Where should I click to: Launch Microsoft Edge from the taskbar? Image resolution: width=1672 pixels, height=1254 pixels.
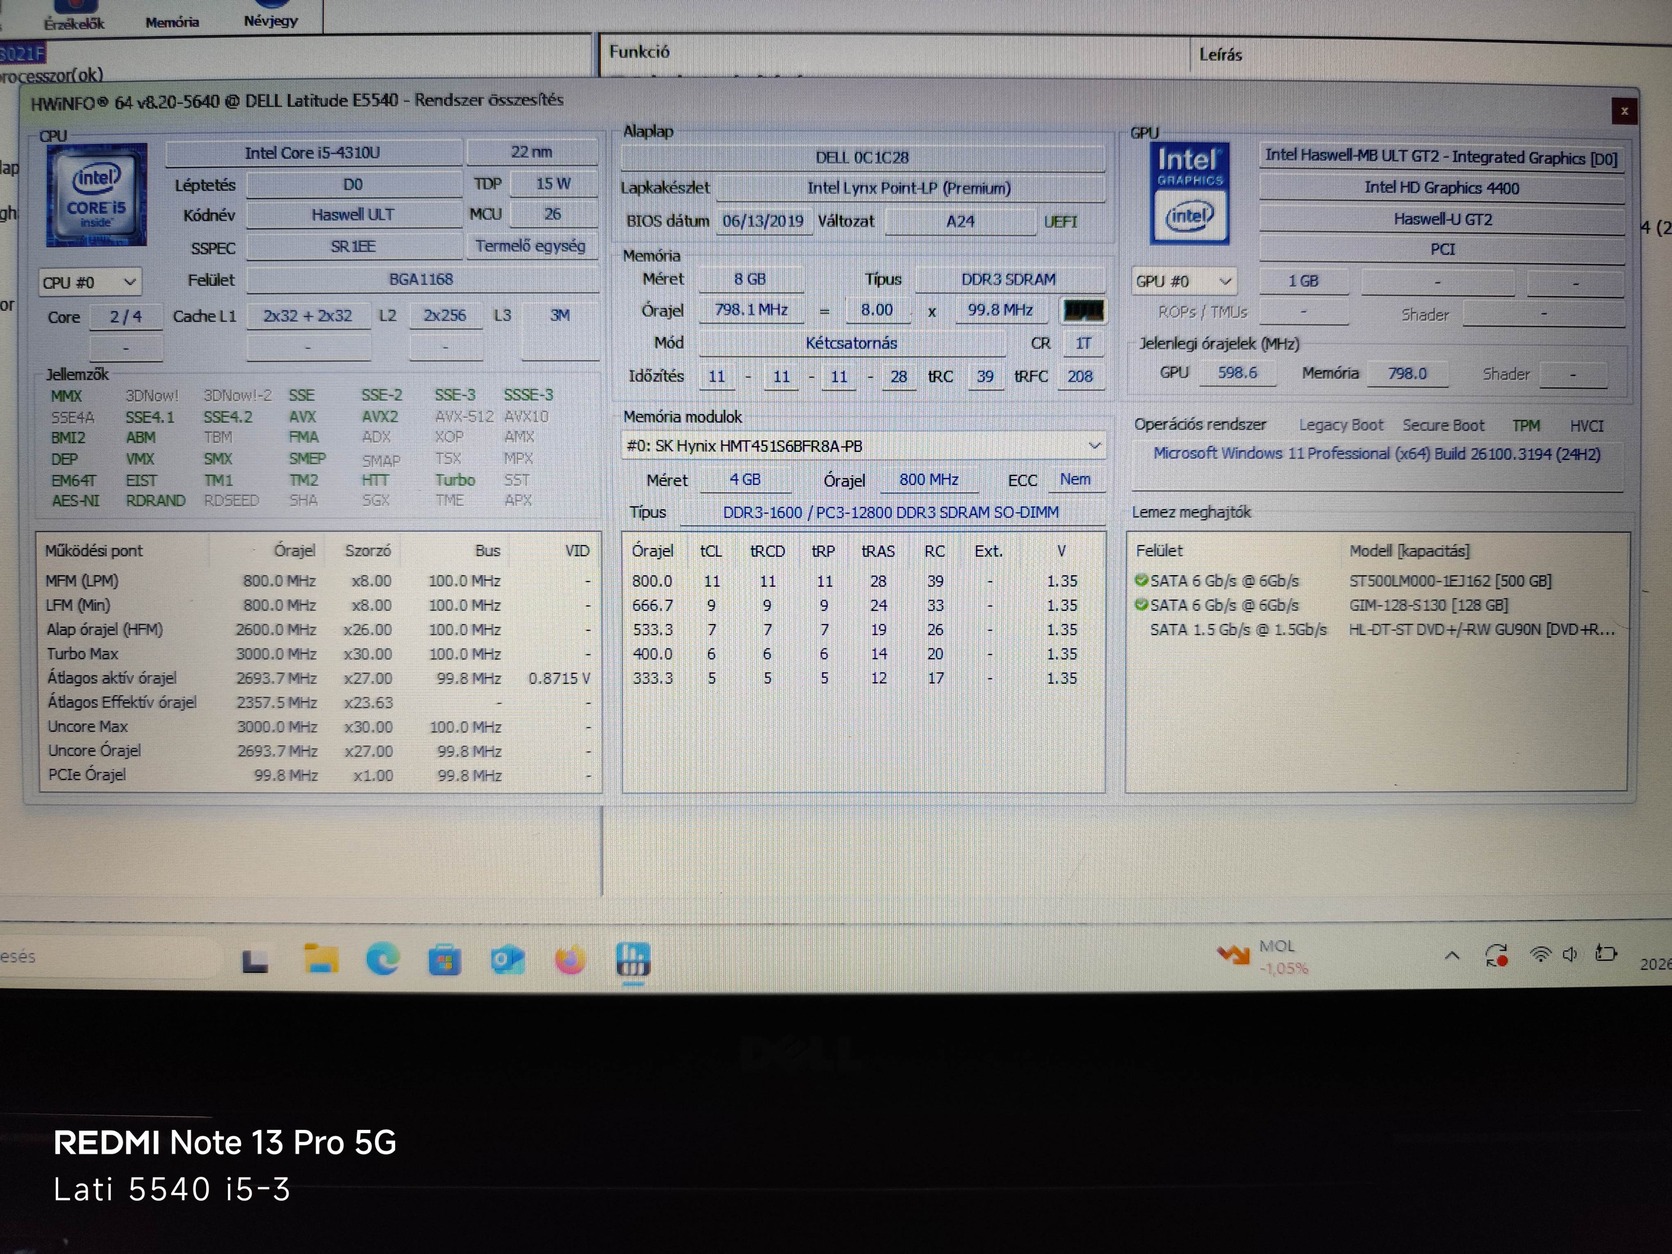pos(383,959)
